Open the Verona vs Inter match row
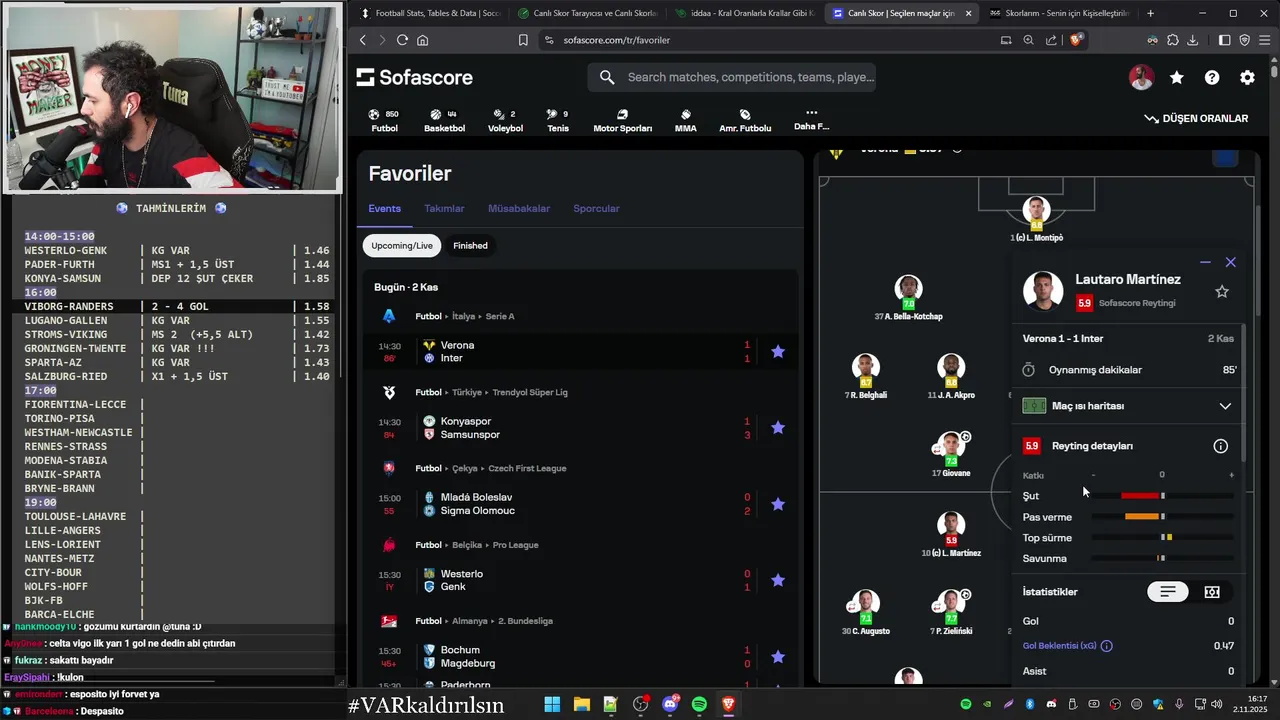The image size is (1280, 720). coord(581,352)
